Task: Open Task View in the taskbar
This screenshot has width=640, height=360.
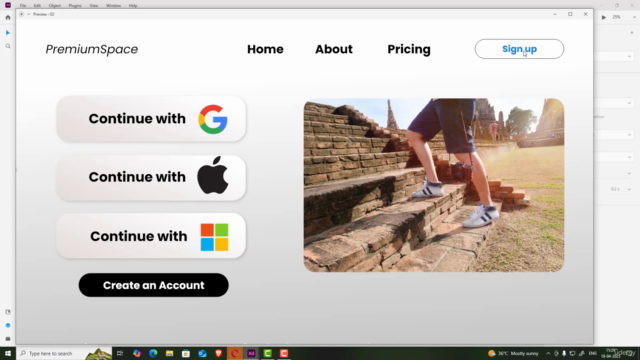Action: coord(120,353)
